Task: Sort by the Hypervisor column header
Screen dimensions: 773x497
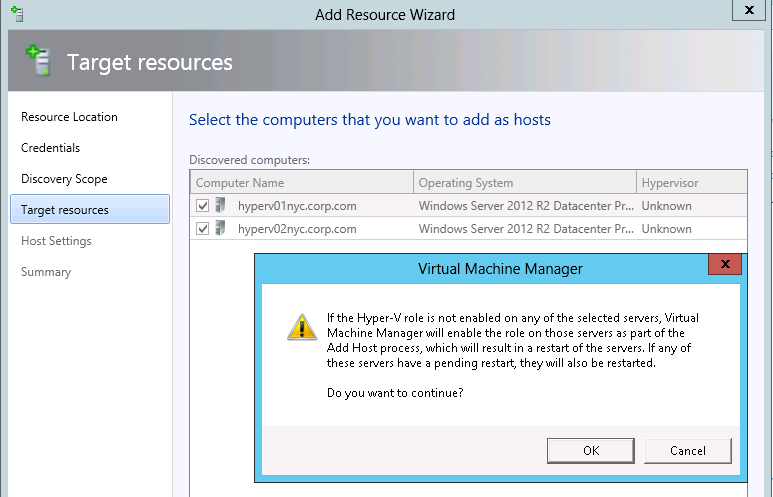Action: tap(692, 182)
